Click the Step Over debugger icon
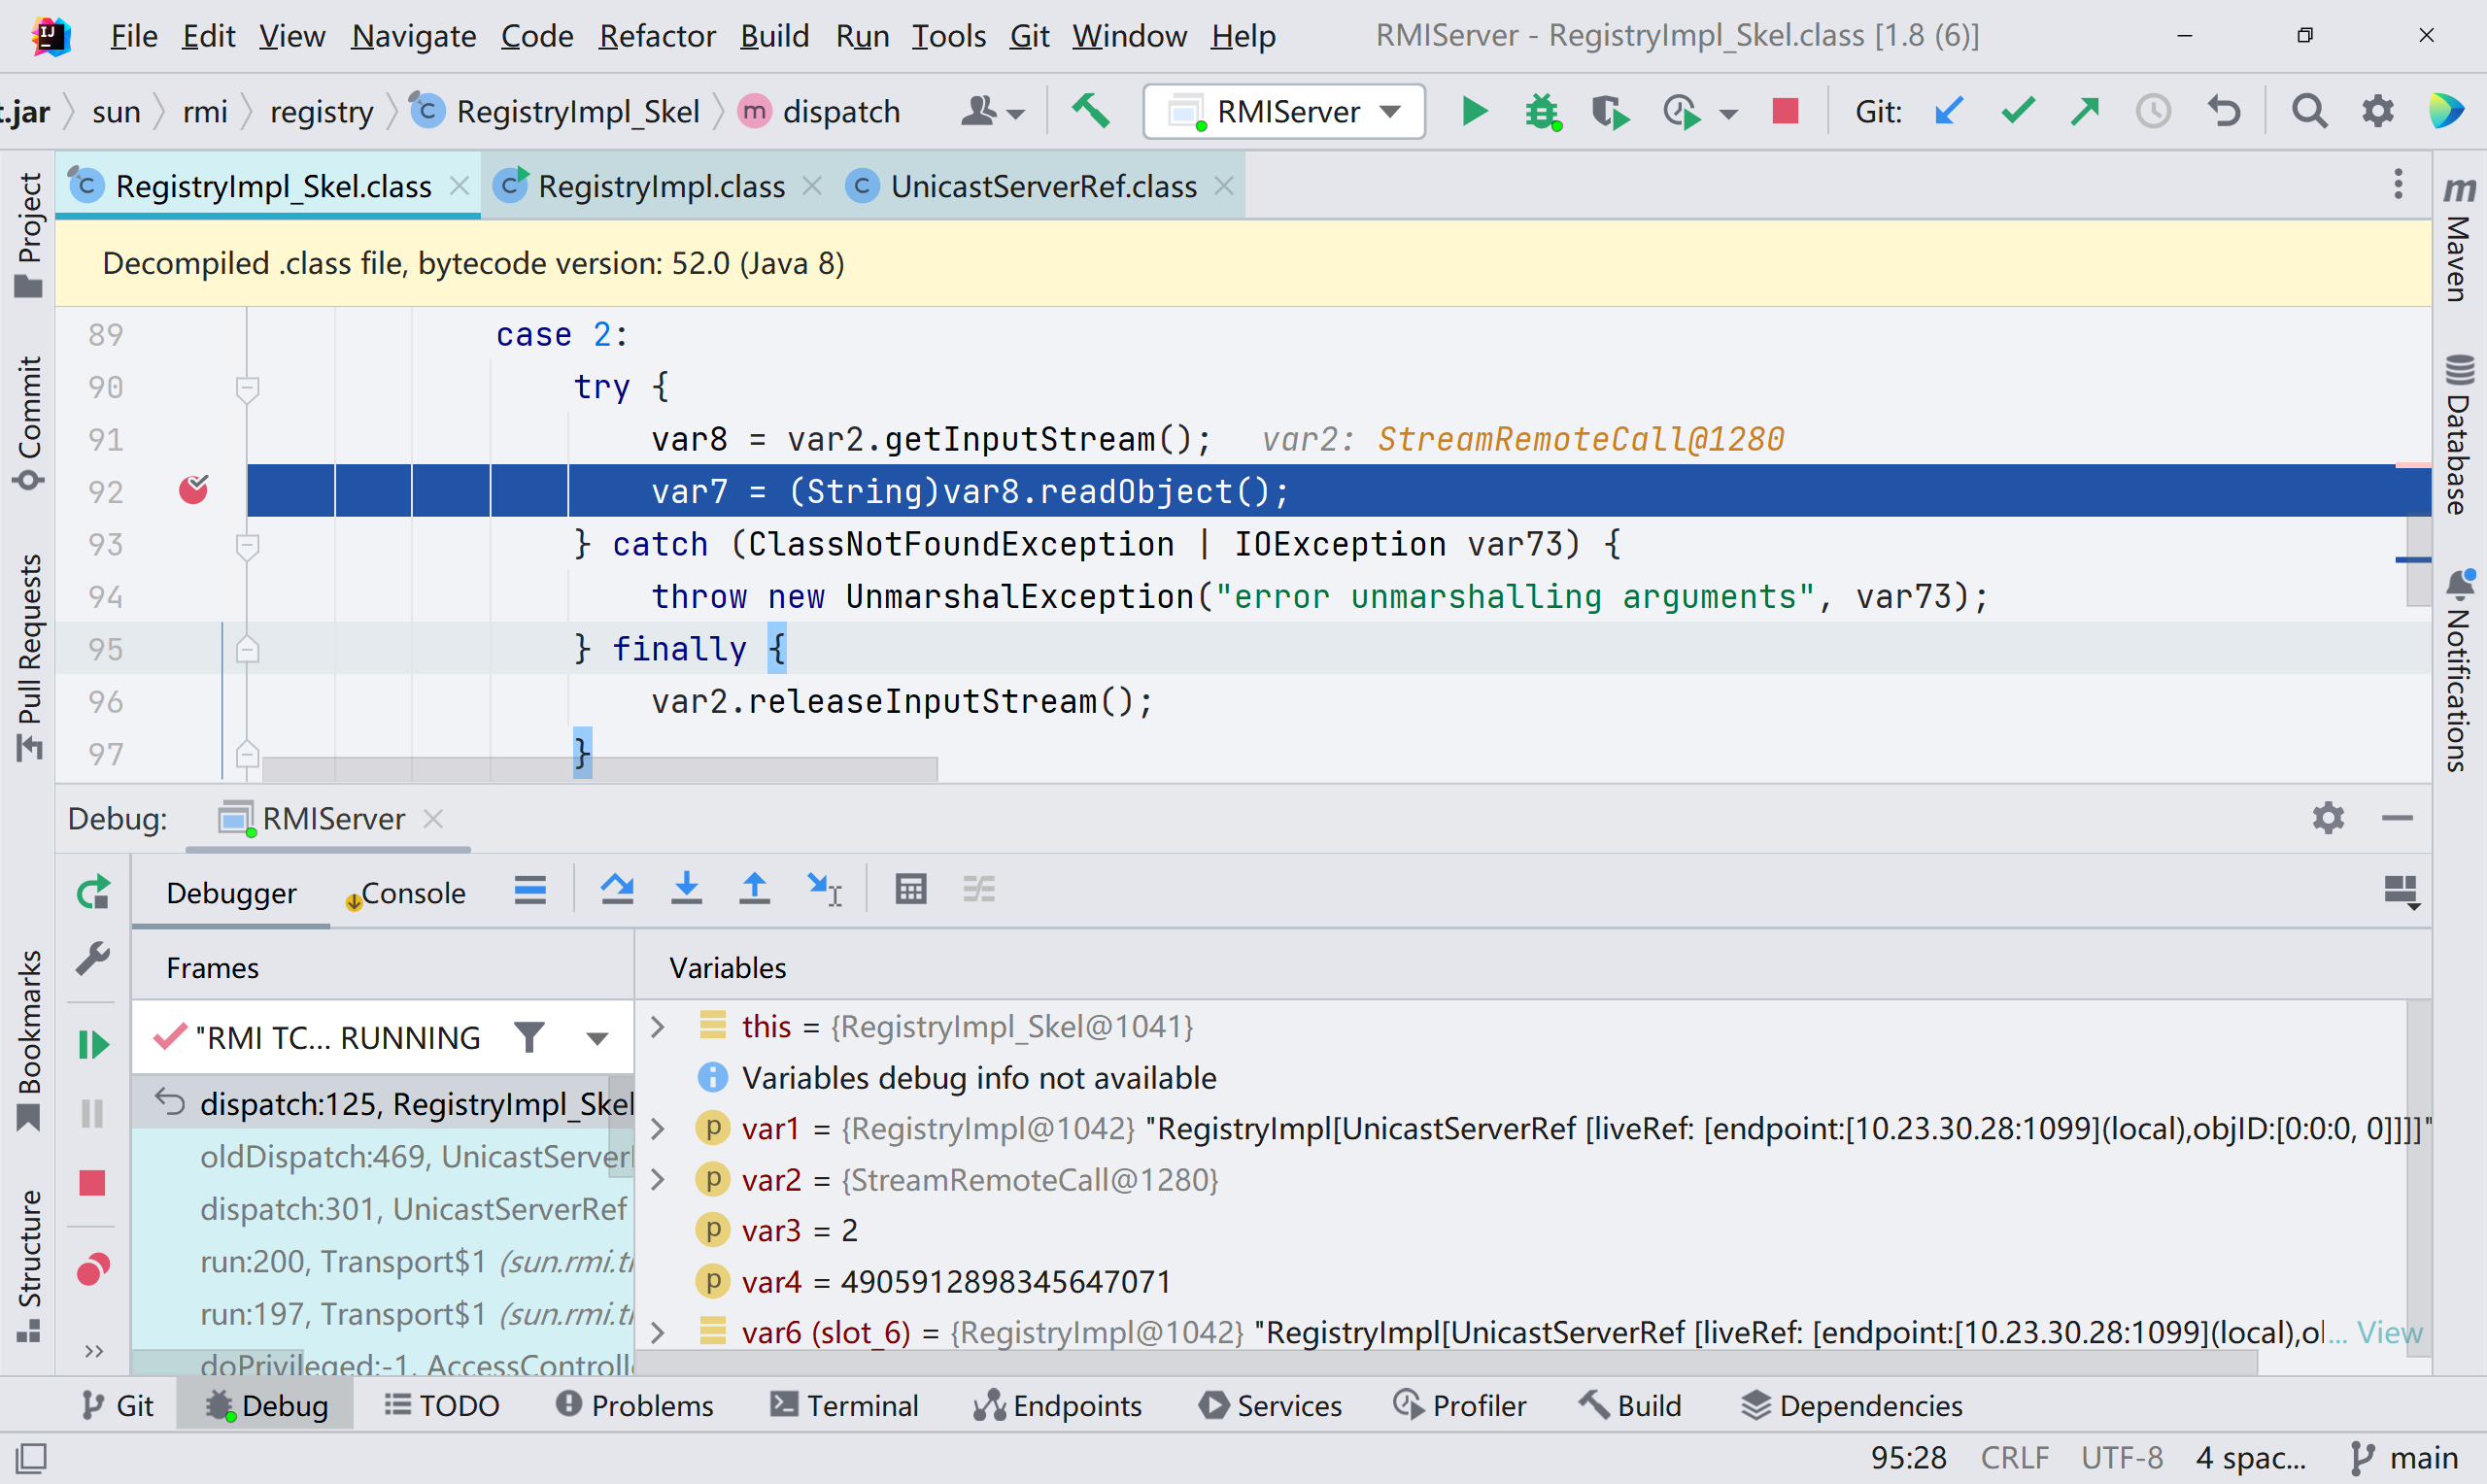The width and height of the screenshot is (2487, 1484). point(617,889)
